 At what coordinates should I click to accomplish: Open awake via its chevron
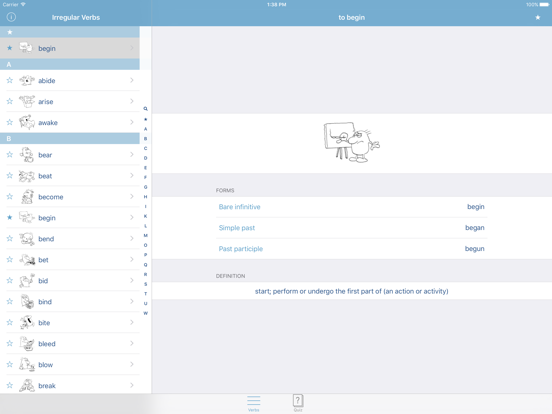132,122
